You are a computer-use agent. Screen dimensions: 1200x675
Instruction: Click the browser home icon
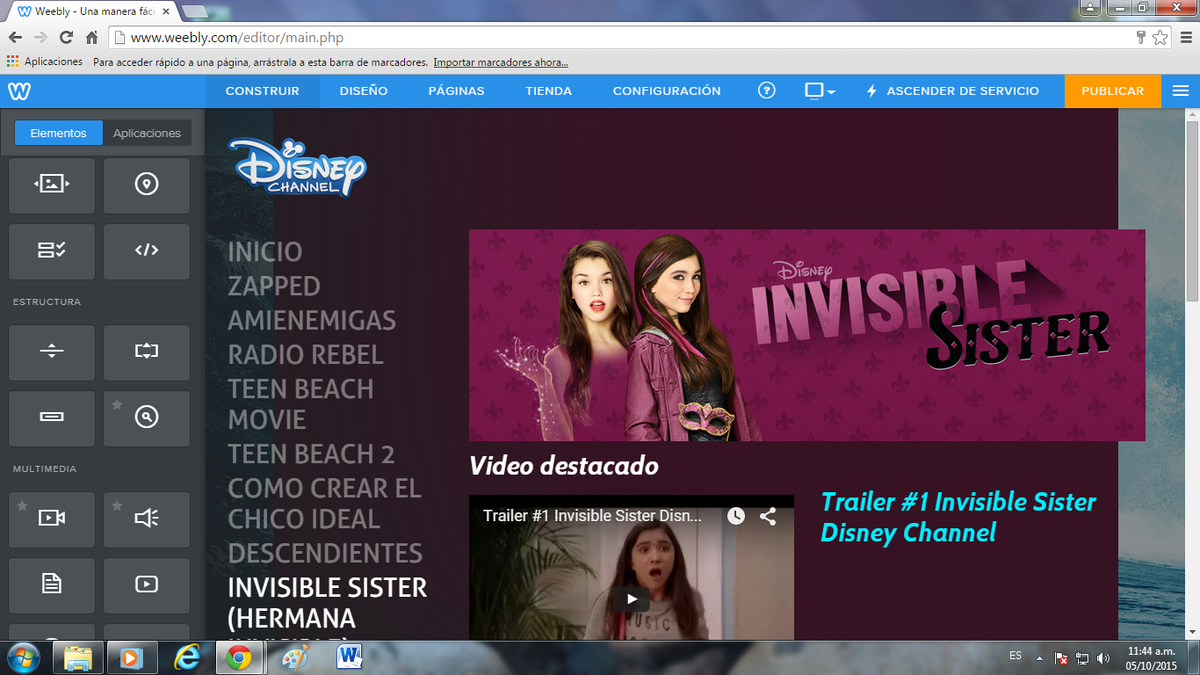pos(92,37)
